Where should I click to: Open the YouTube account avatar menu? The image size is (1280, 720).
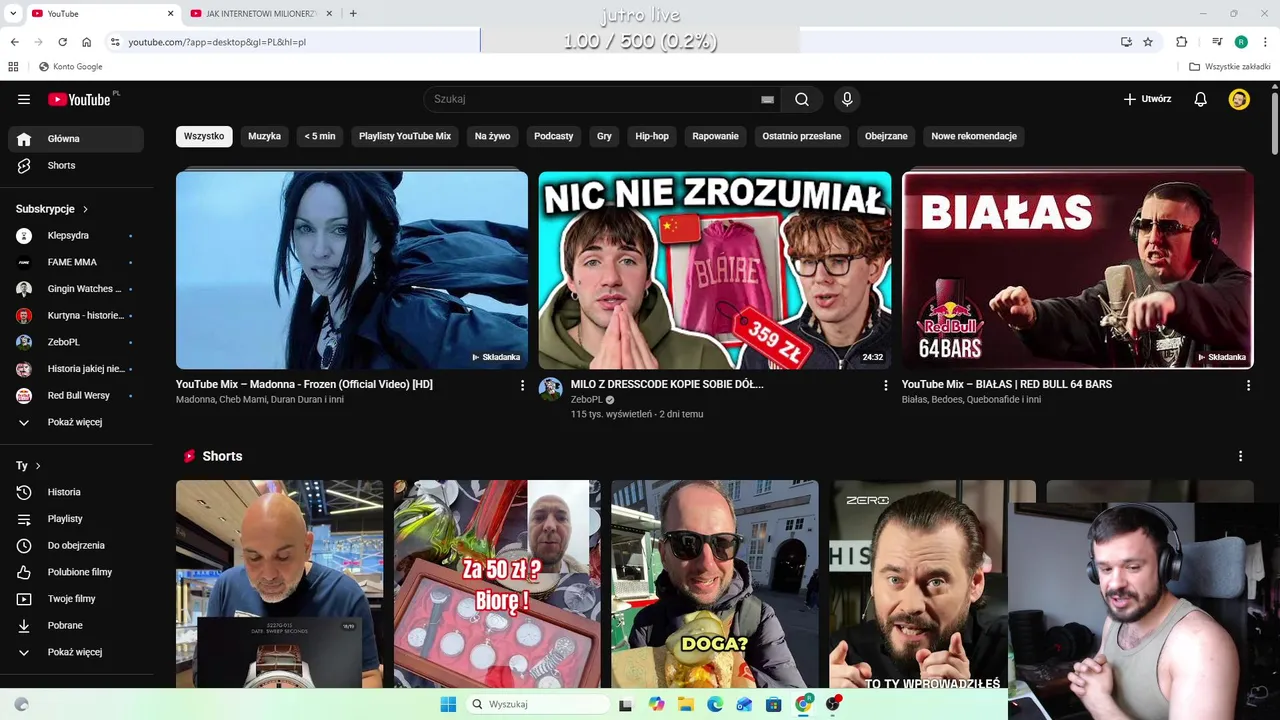pyautogui.click(x=1239, y=99)
